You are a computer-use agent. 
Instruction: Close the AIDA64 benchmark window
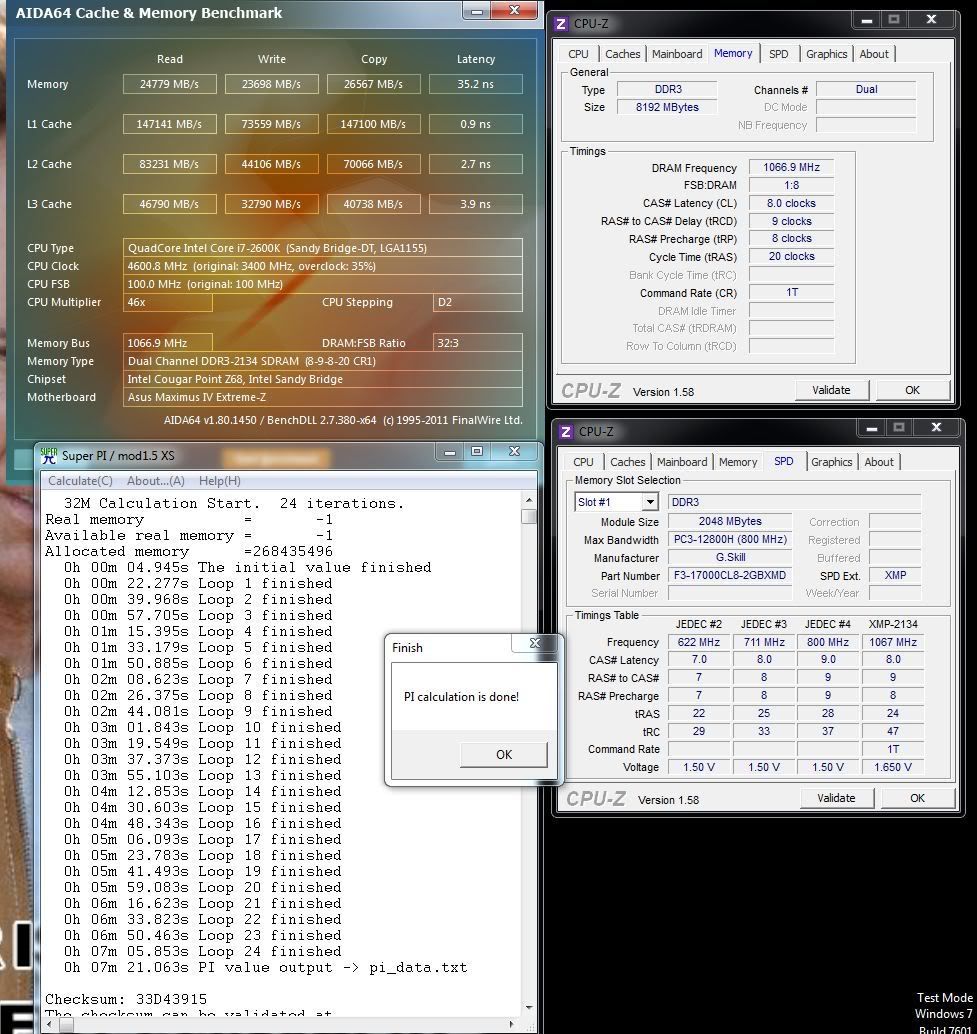click(515, 11)
